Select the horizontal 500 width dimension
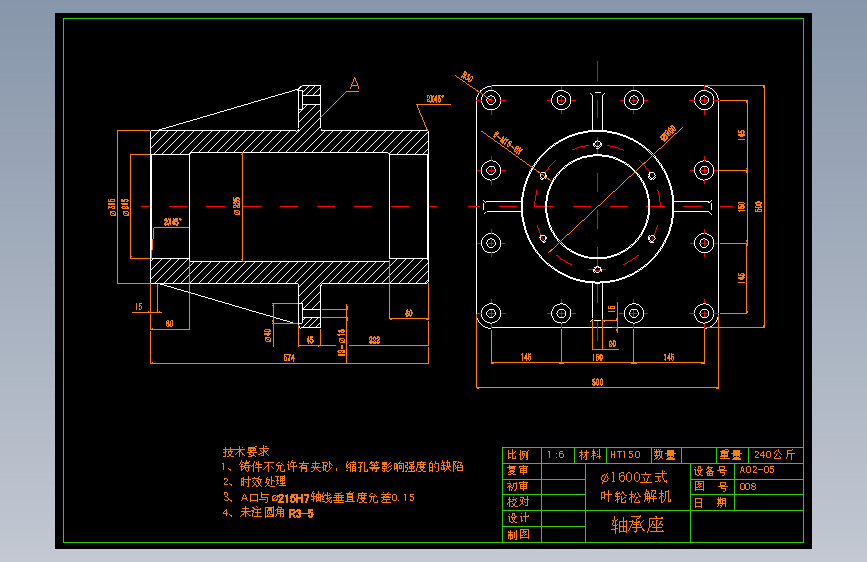867x562 pixels. tap(598, 382)
